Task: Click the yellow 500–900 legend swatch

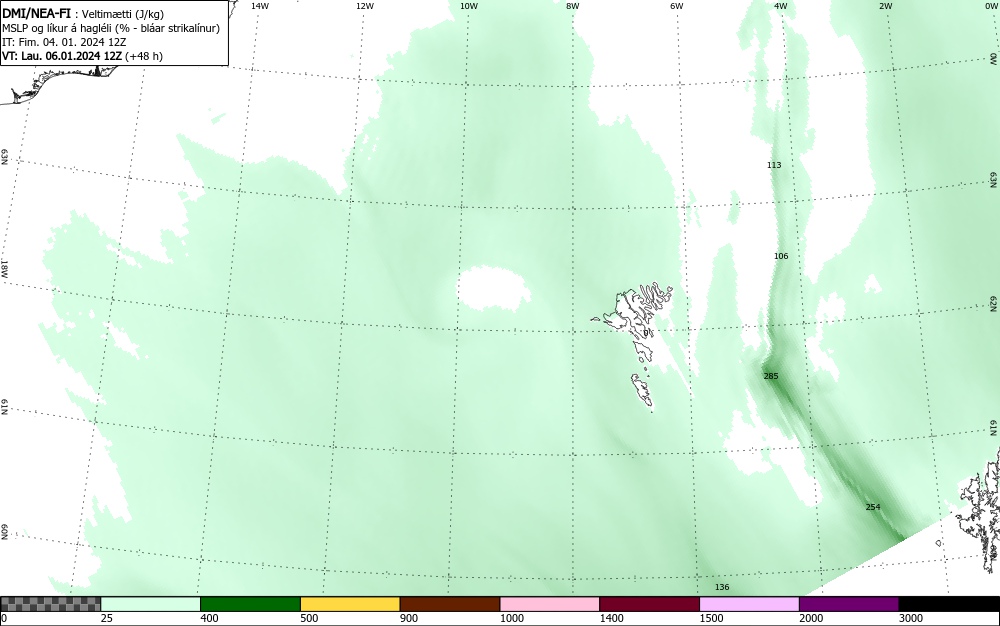Action: tap(350, 604)
